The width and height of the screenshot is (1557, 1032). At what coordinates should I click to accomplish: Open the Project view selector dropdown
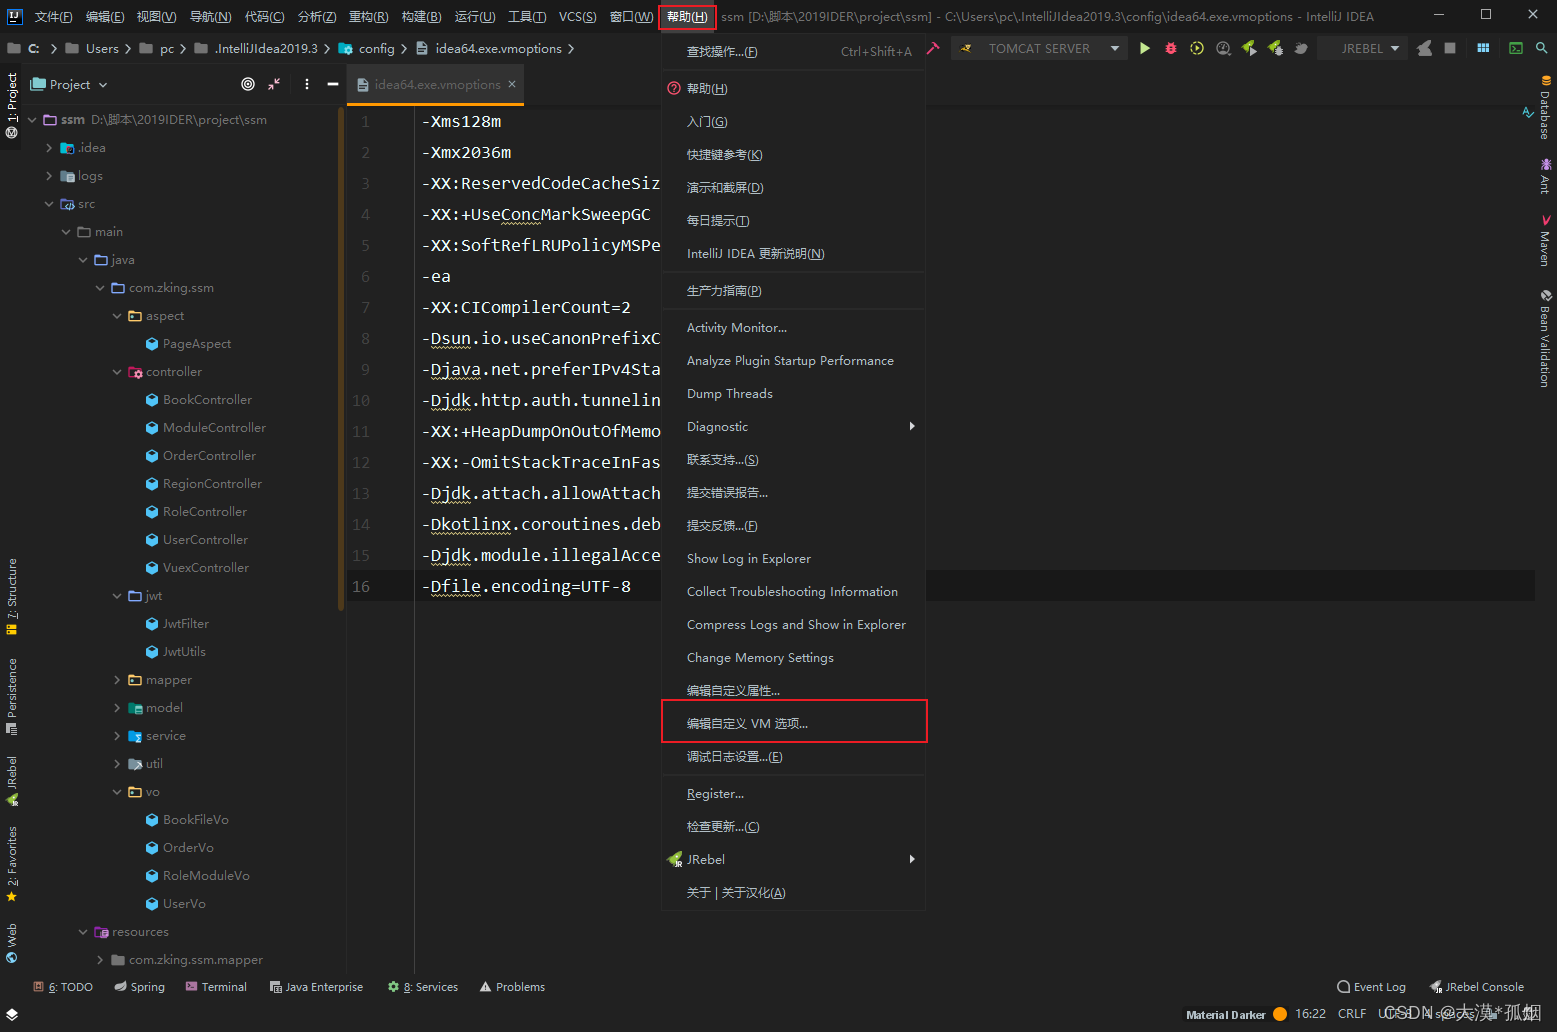[69, 84]
